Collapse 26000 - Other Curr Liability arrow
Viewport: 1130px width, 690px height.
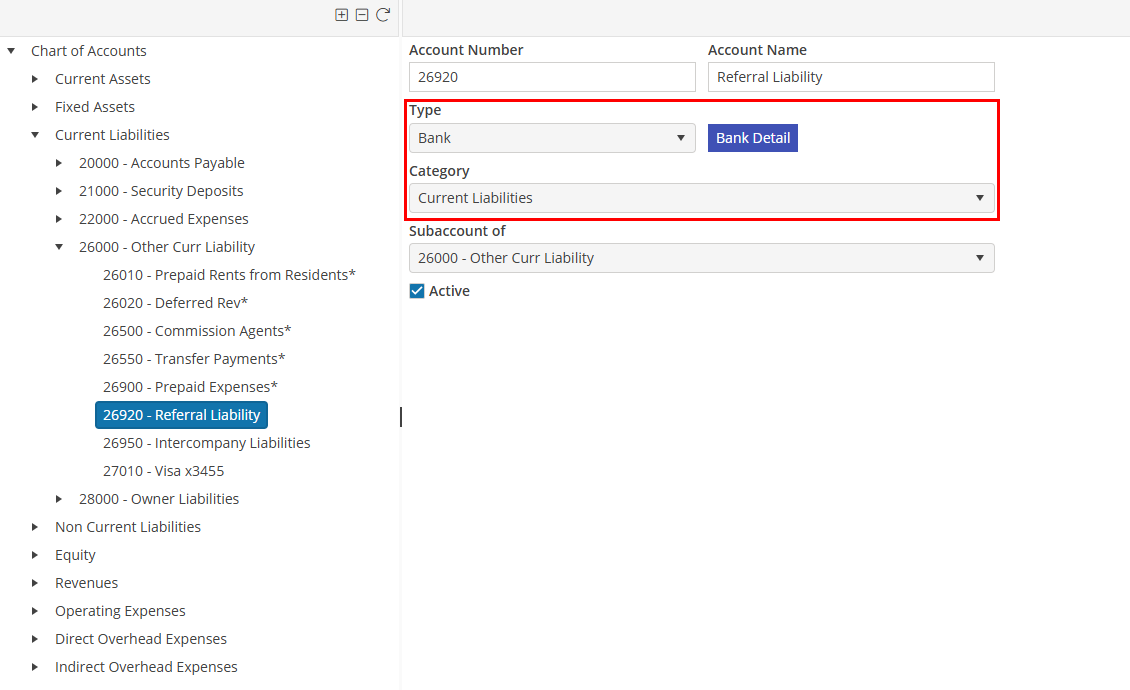[59, 247]
